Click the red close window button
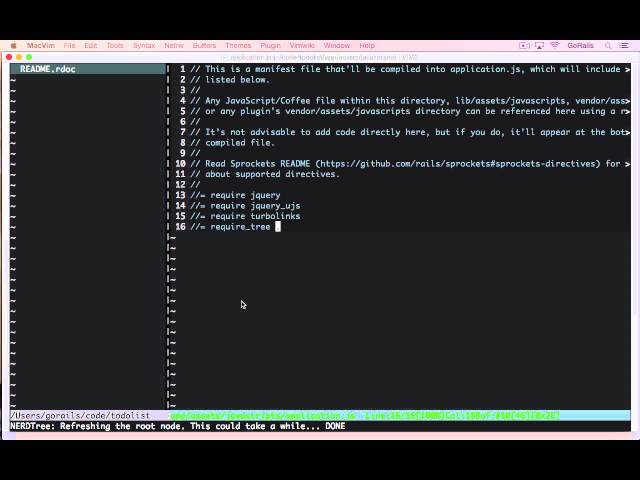The height and width of the screenshot is (480, 640). pos(9,57)
